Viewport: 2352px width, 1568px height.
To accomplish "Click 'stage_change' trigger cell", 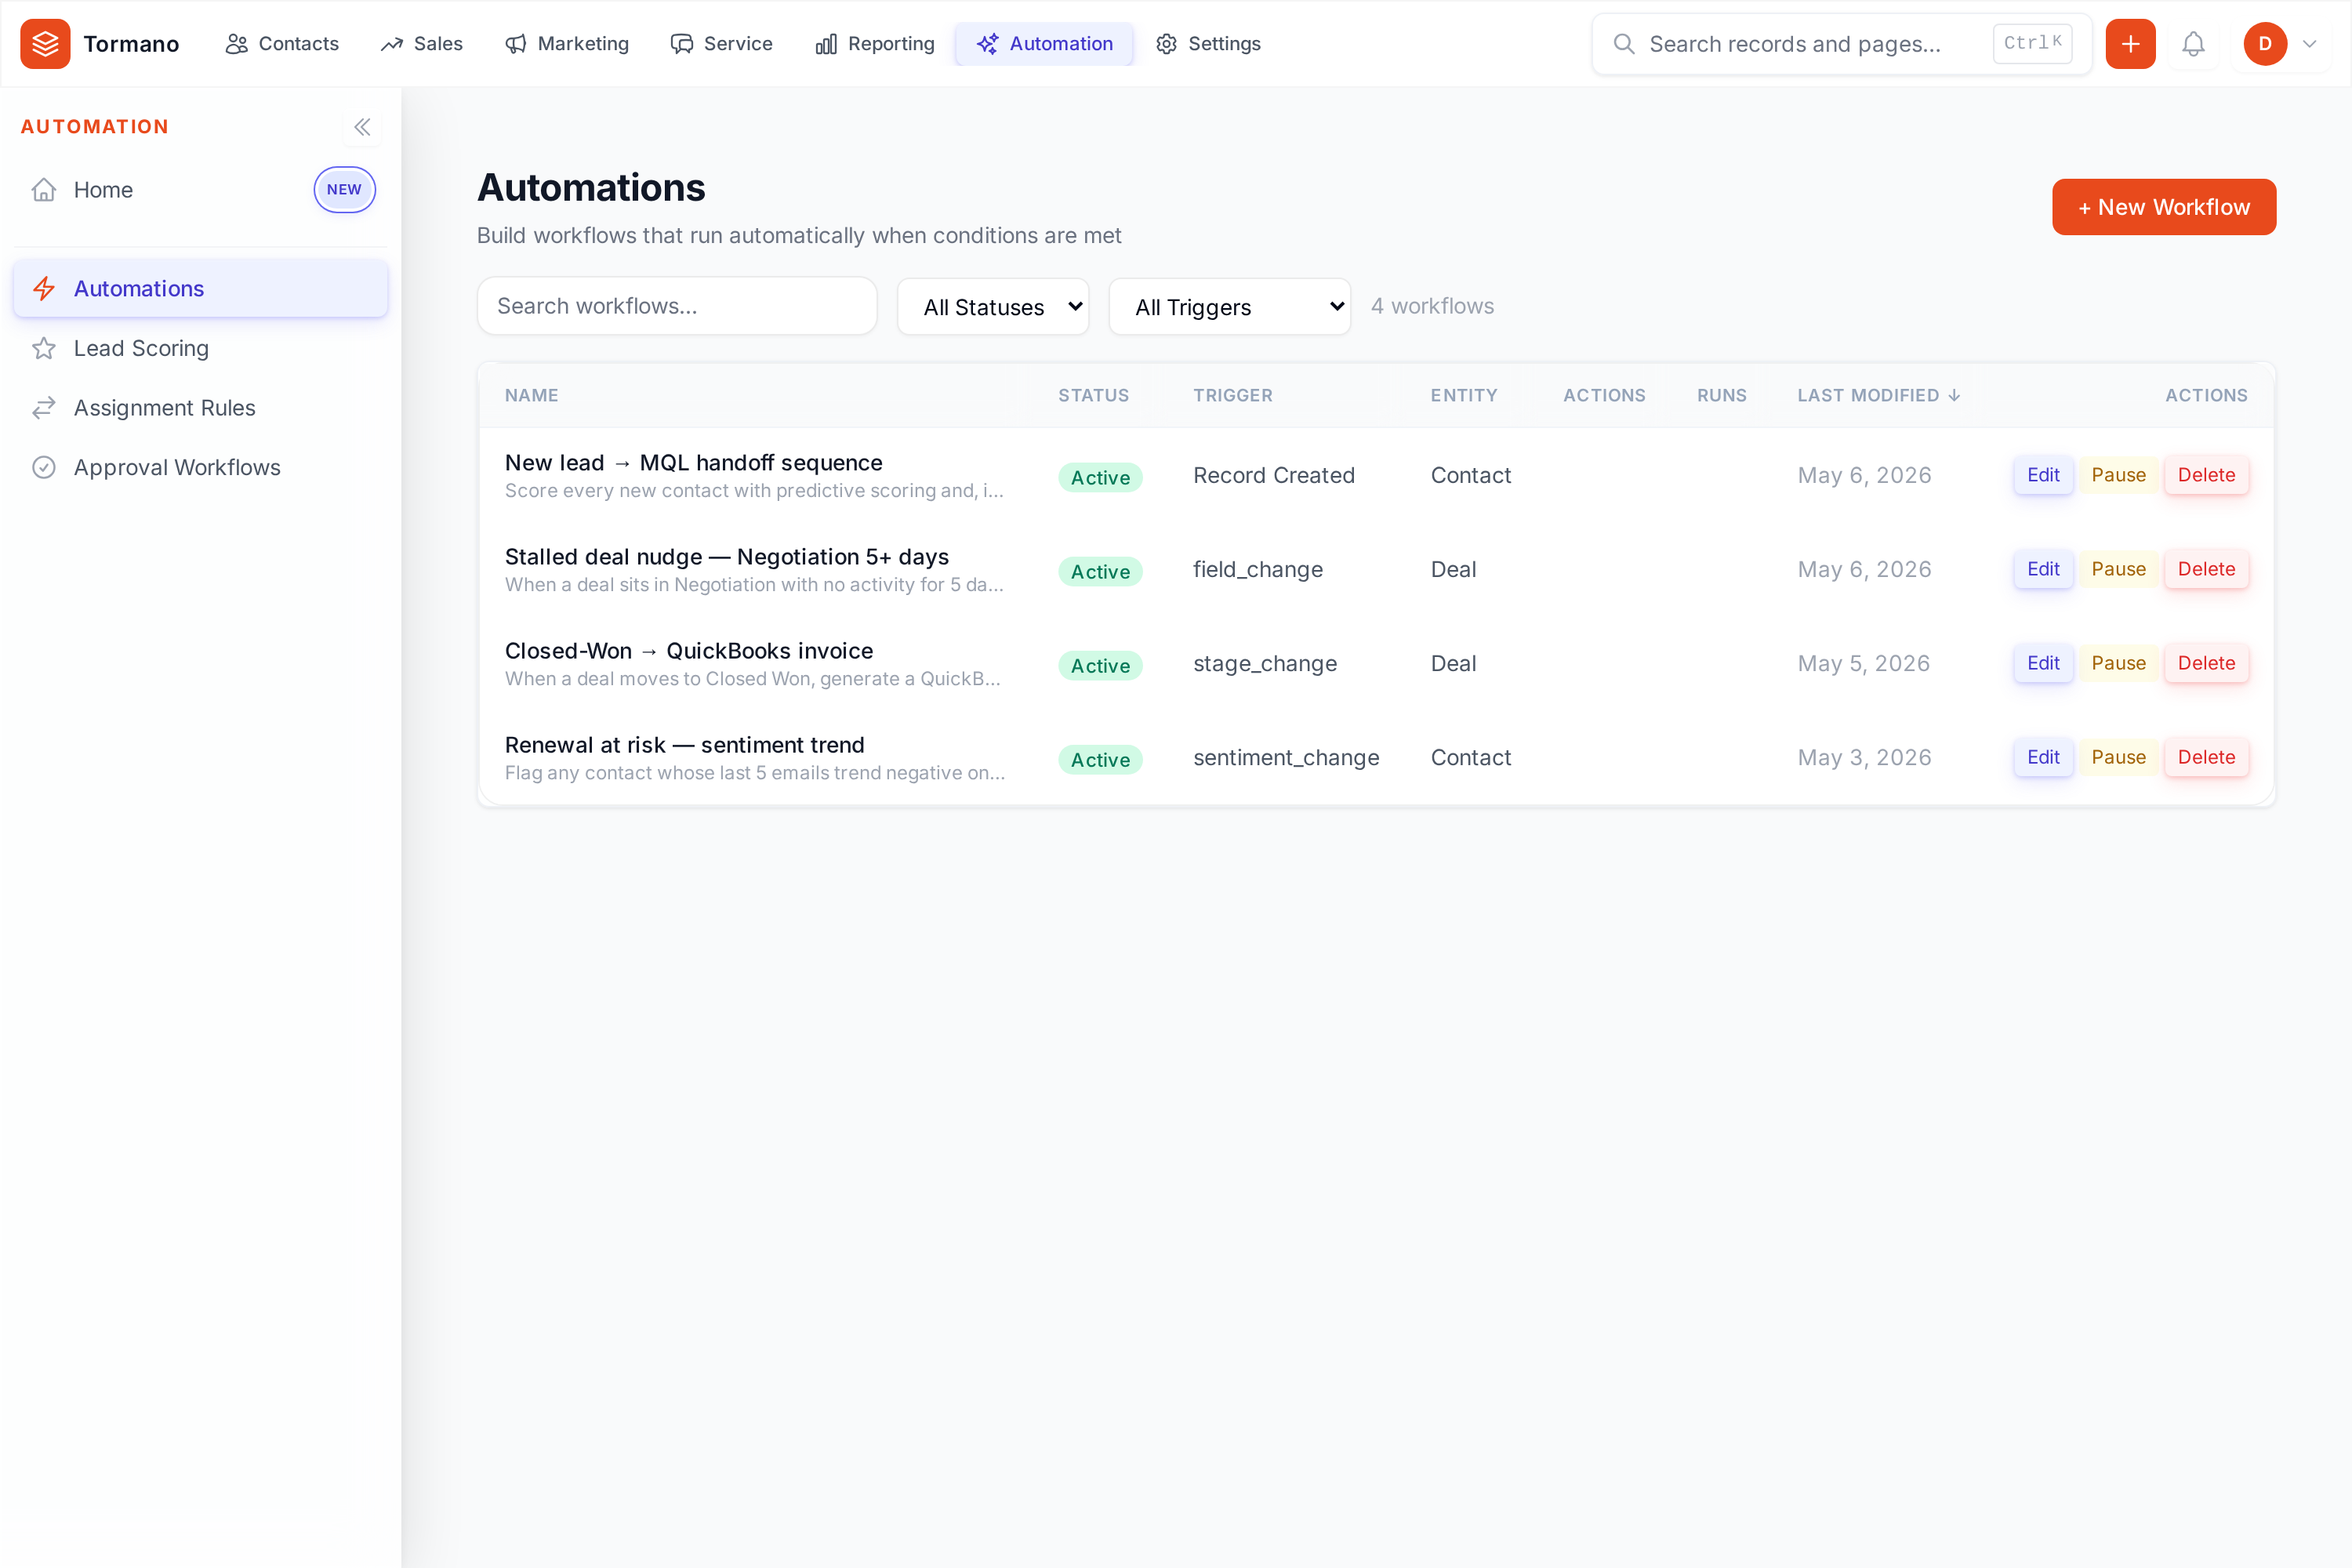I will tap(1265, 663).
